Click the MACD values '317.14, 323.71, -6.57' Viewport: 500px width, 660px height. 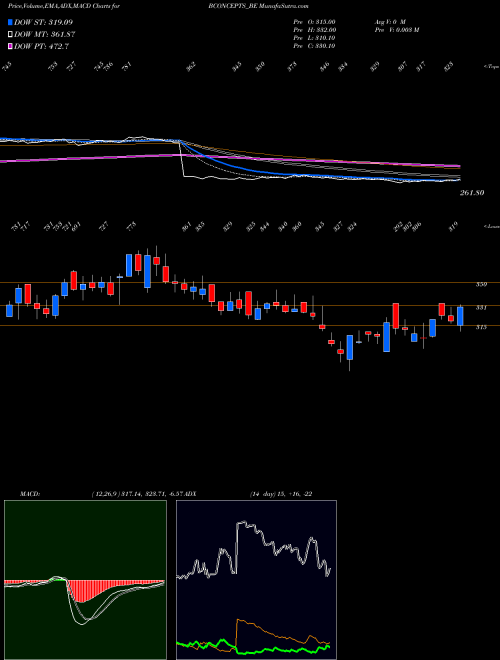[x=154, y=494]
